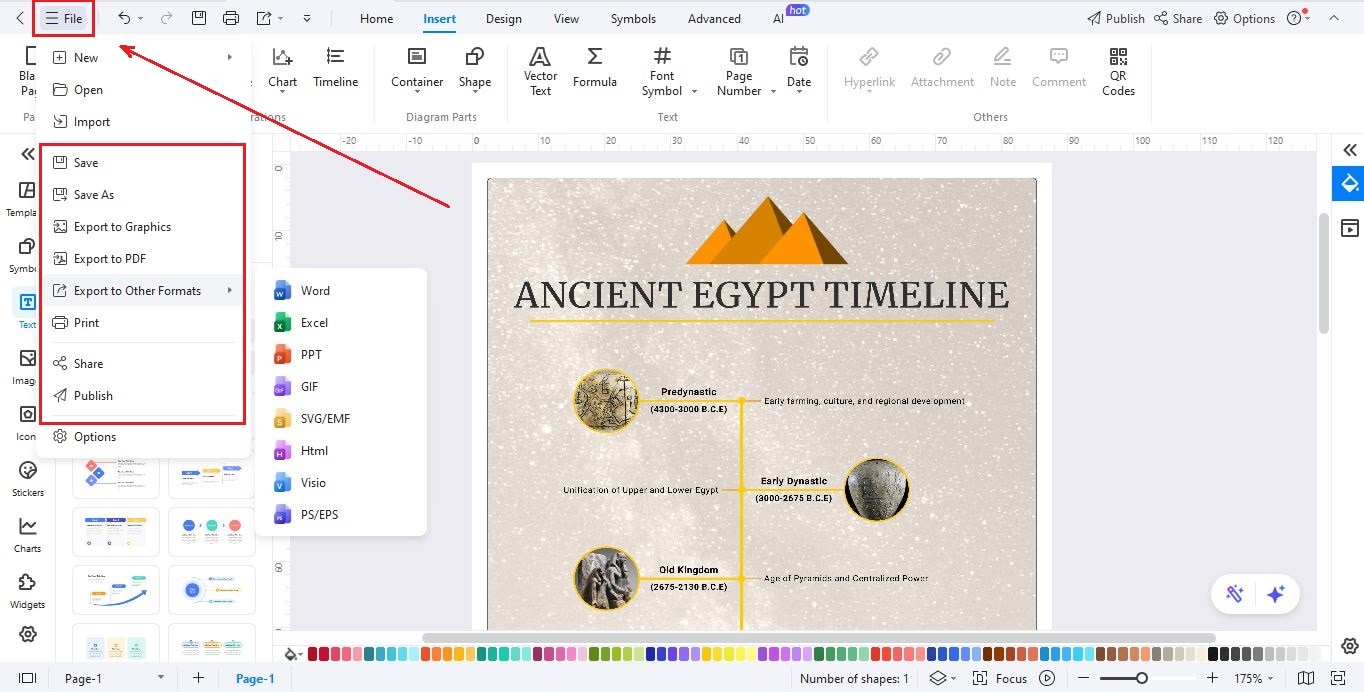Viewport: 1364px width, 692px height.
Task: Export to Html format
Action: (341, 450)
